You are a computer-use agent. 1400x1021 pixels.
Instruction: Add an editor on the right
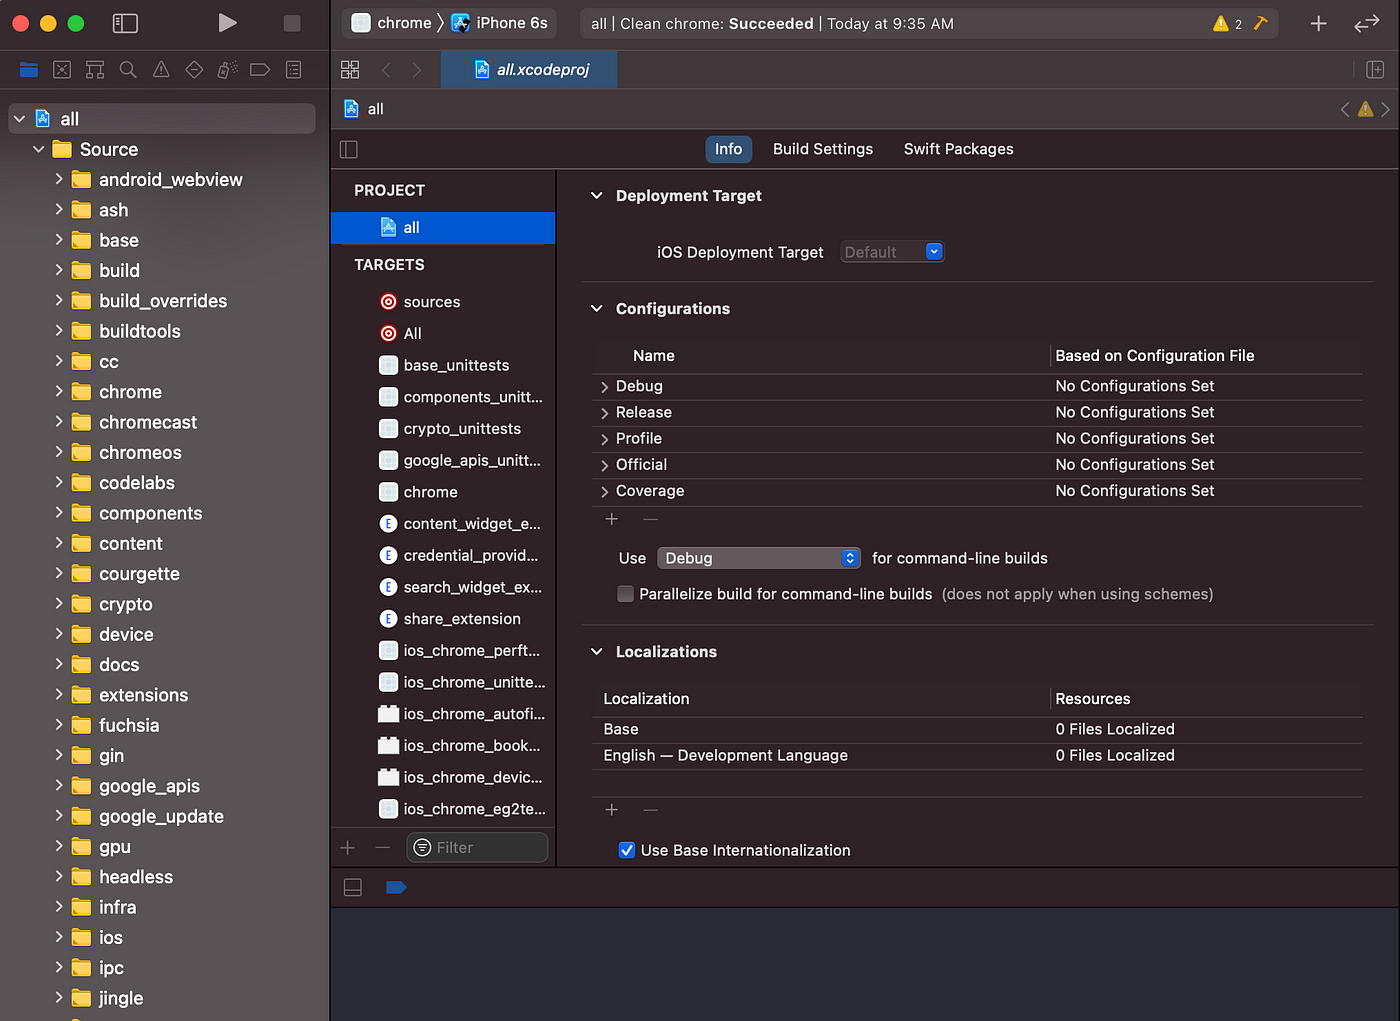(x=1375, y=69)
